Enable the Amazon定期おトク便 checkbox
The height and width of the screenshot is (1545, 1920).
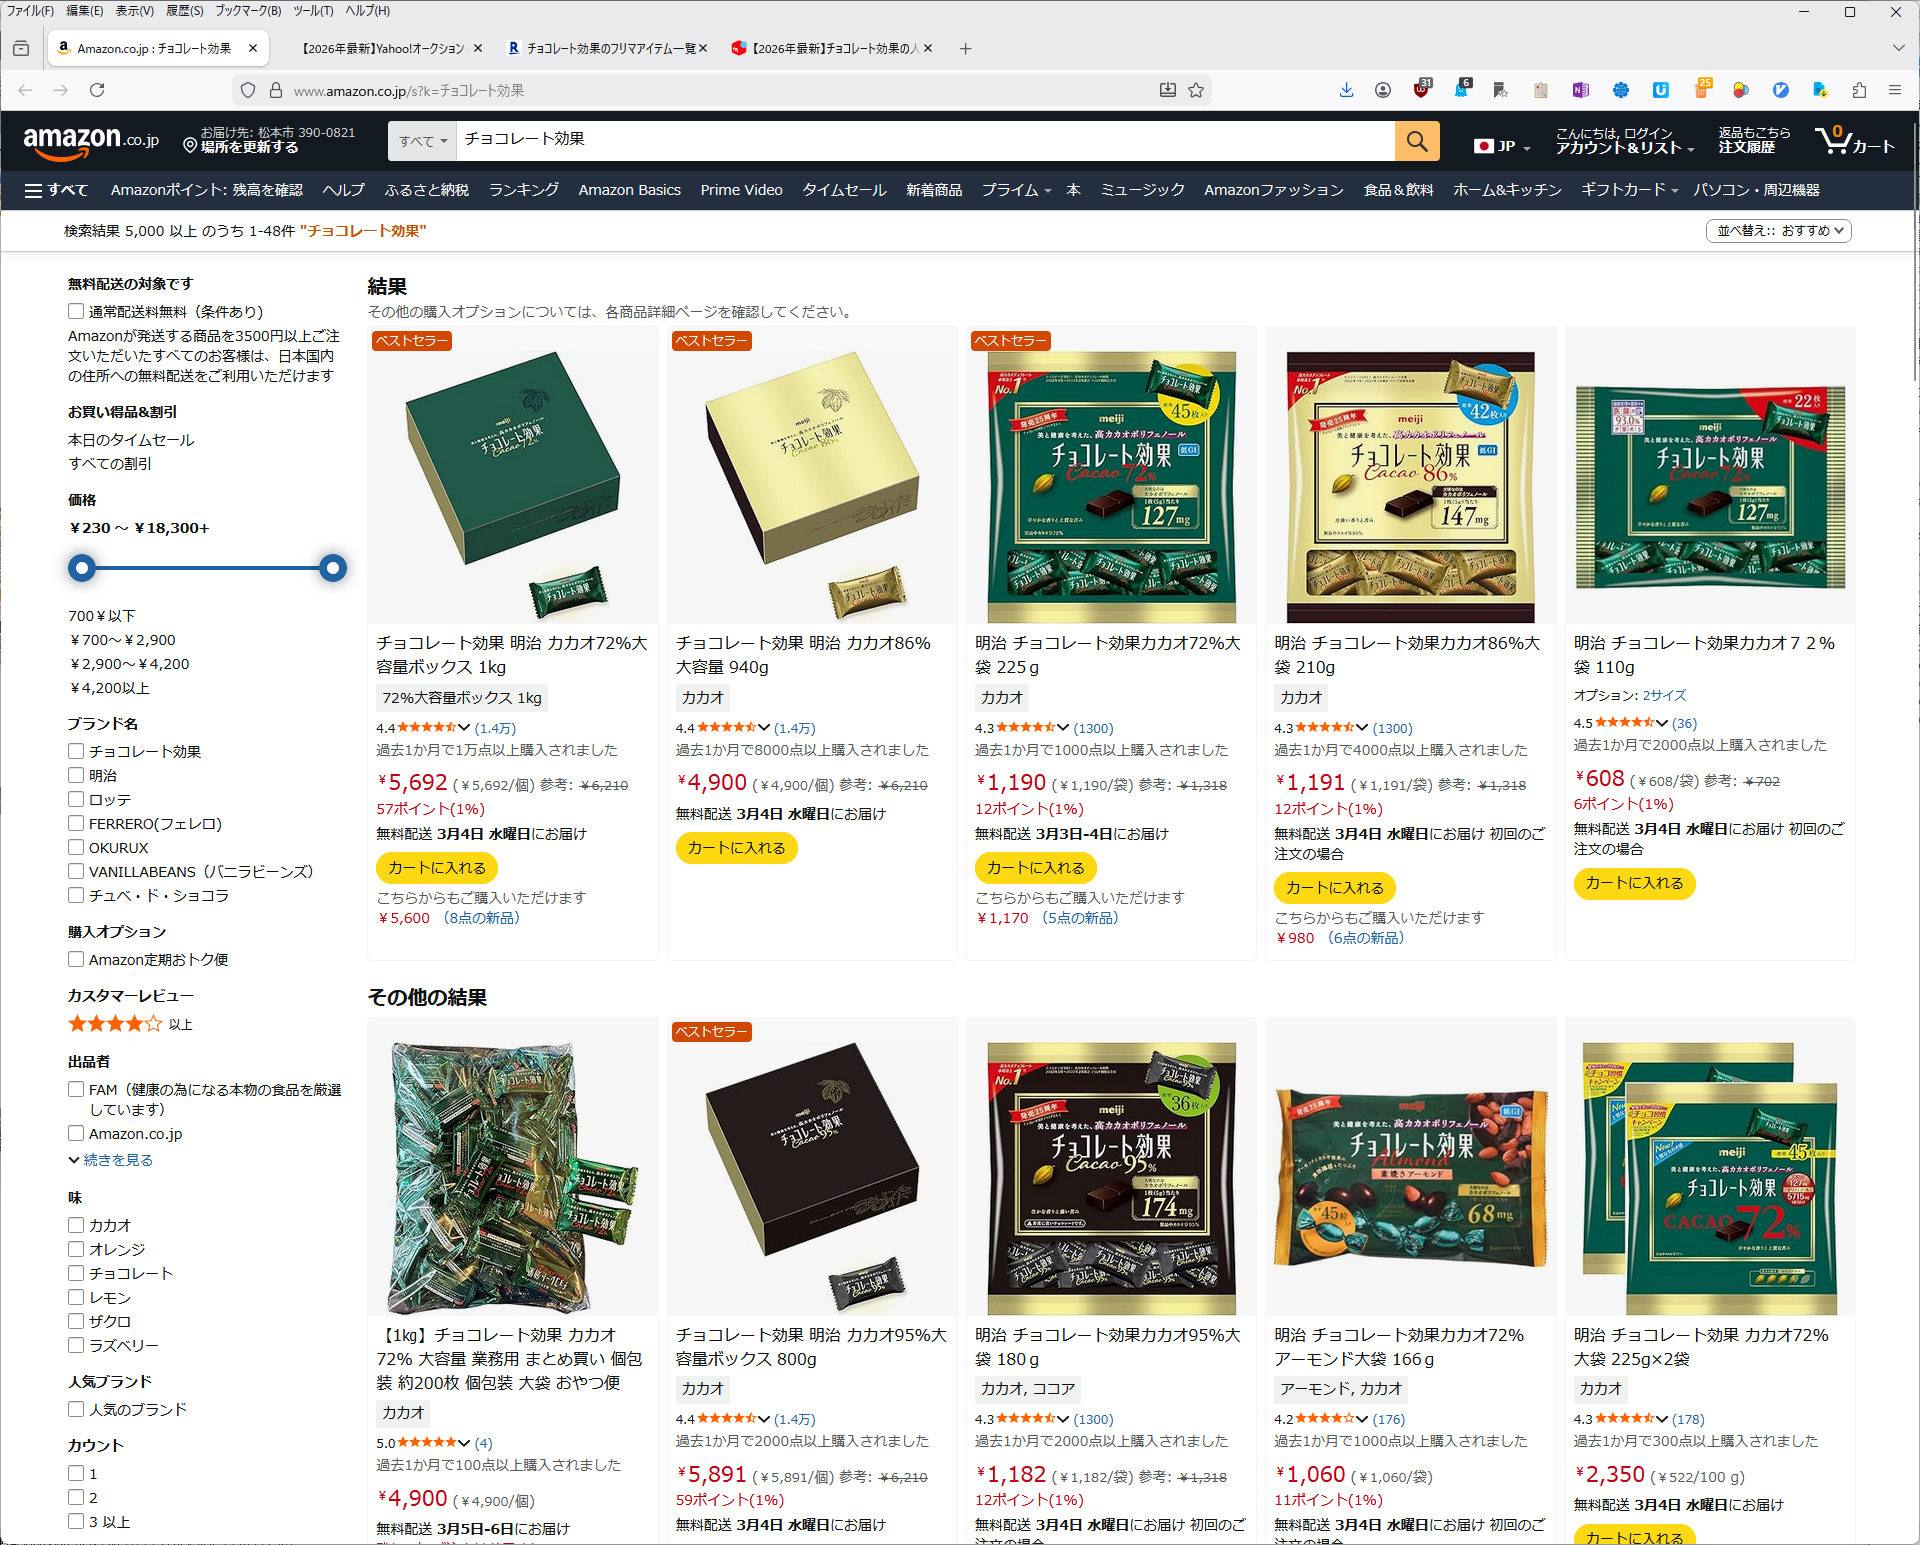click(x=76, y=959)
